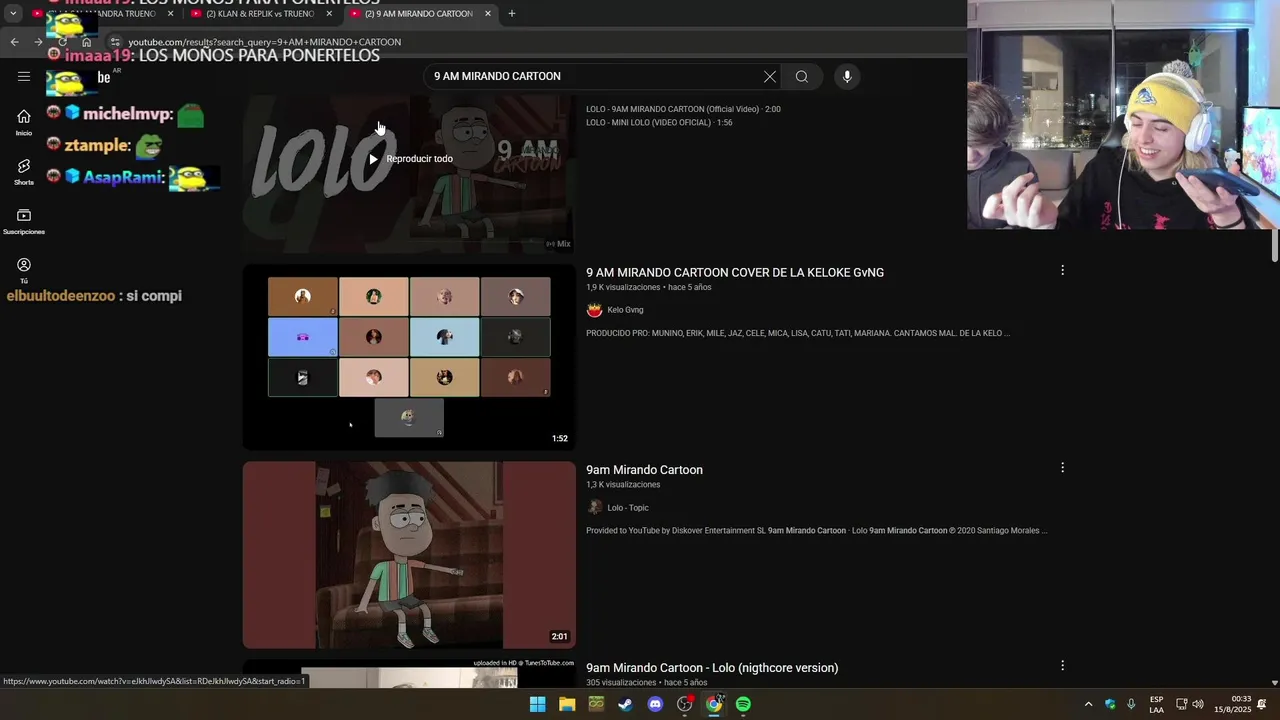Open the volume control in system tray
The height and width of the screenshot is (720, 1280).
1198,704
